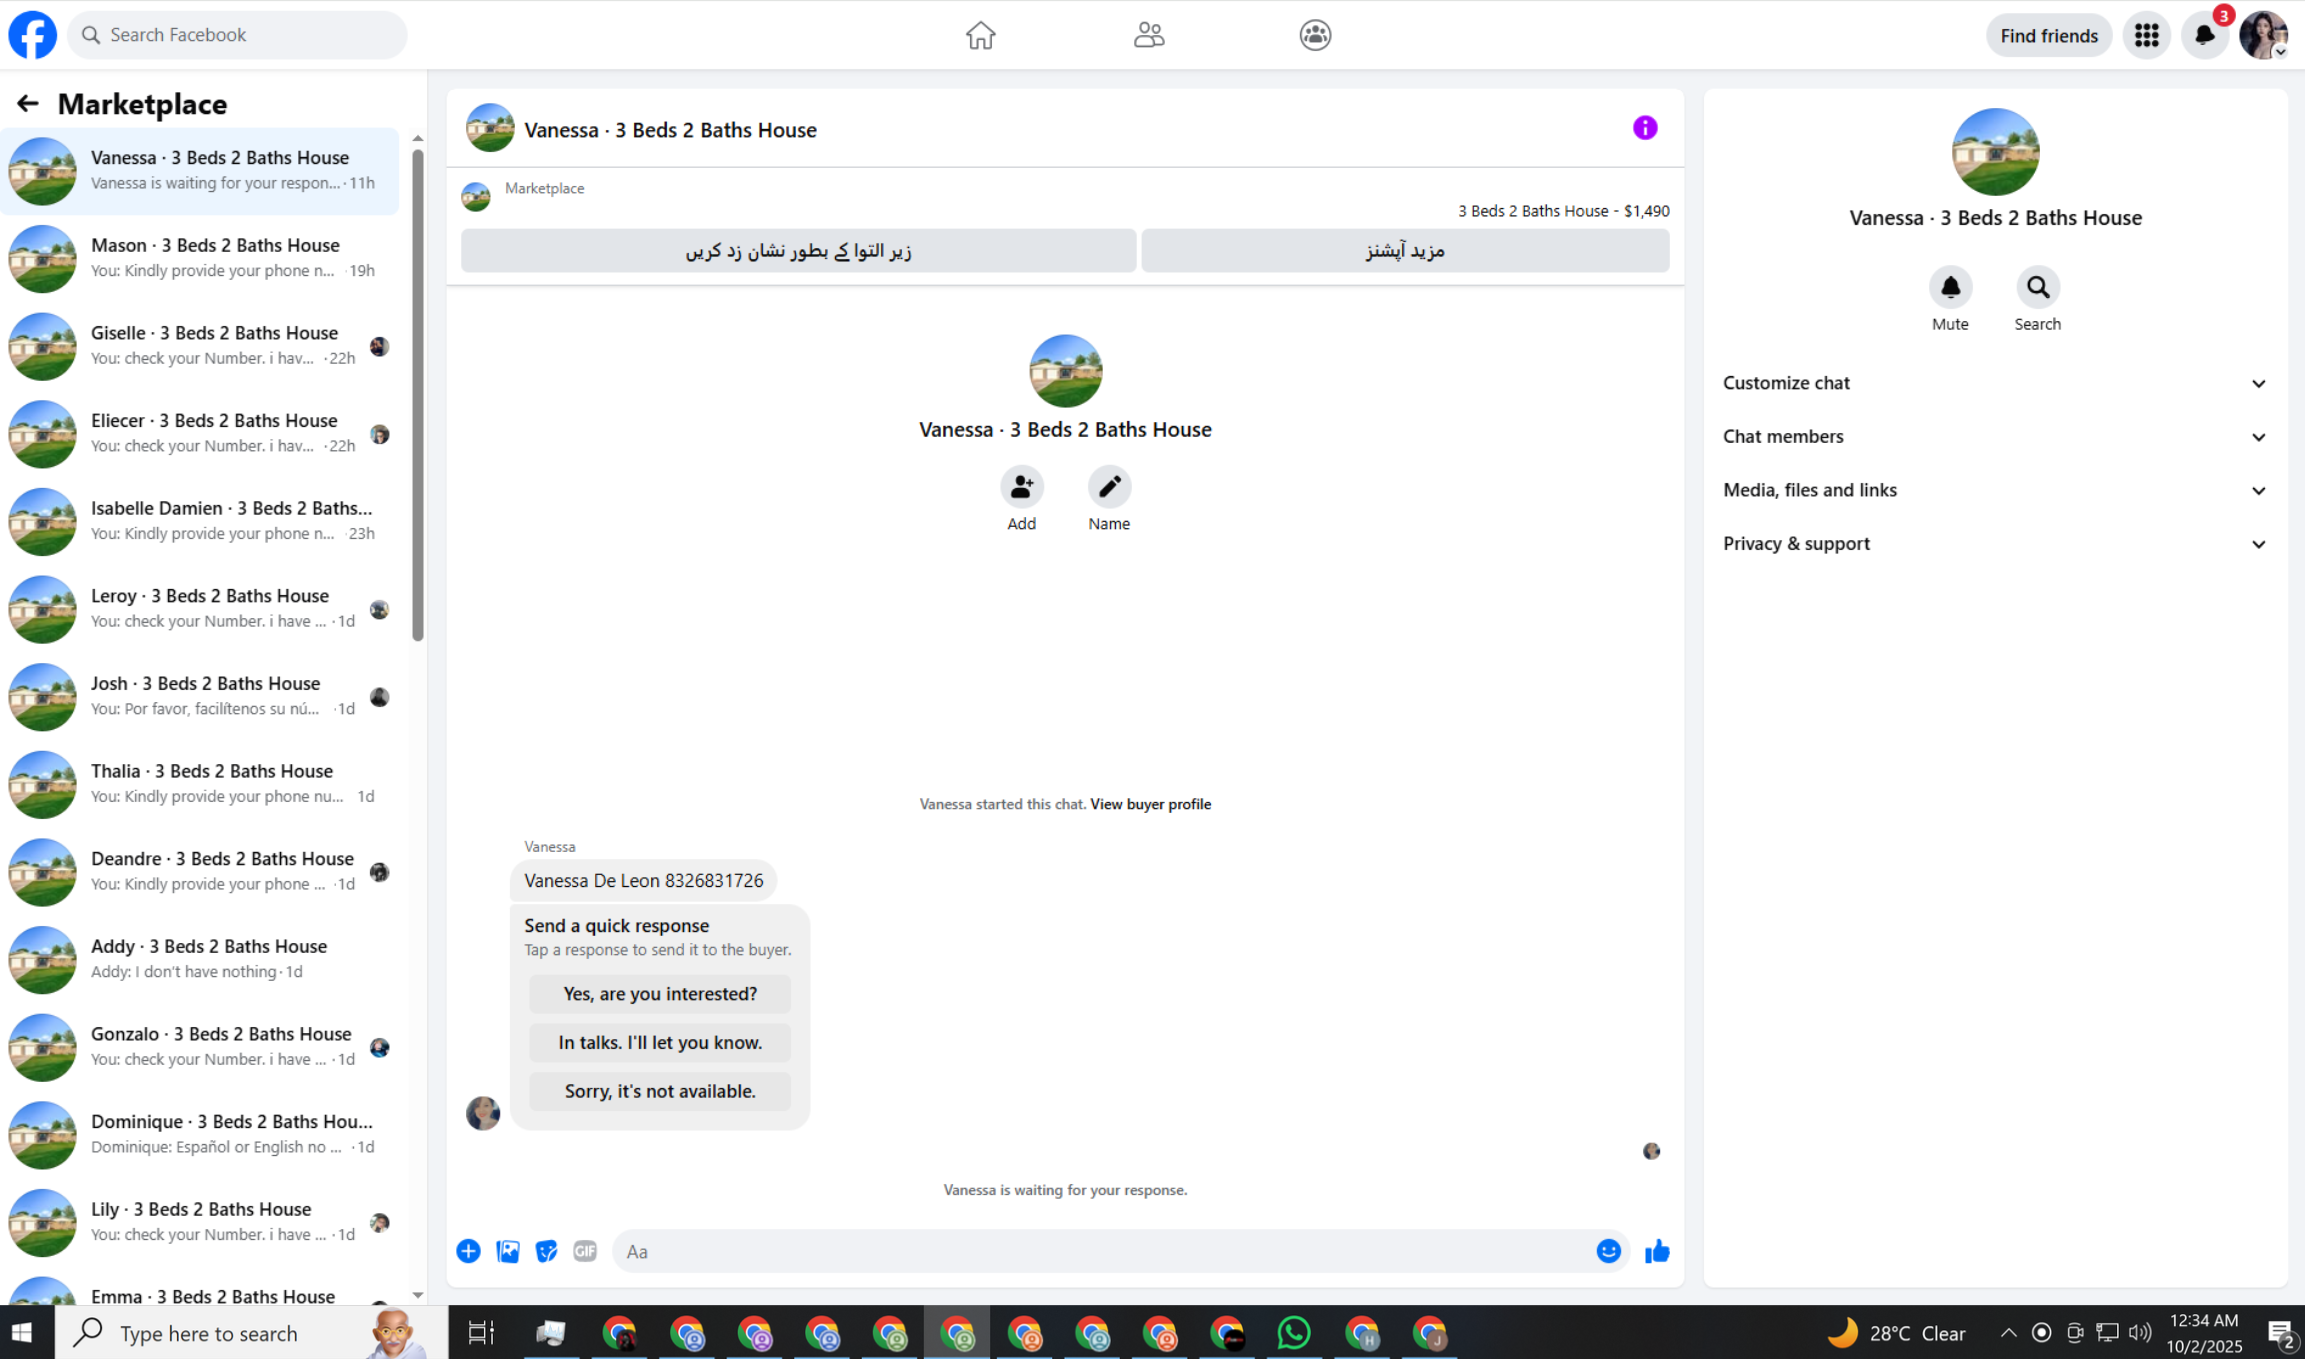Go to Facebook Home tab
The image size is (2305, 1359).
(x=980, y=35)
